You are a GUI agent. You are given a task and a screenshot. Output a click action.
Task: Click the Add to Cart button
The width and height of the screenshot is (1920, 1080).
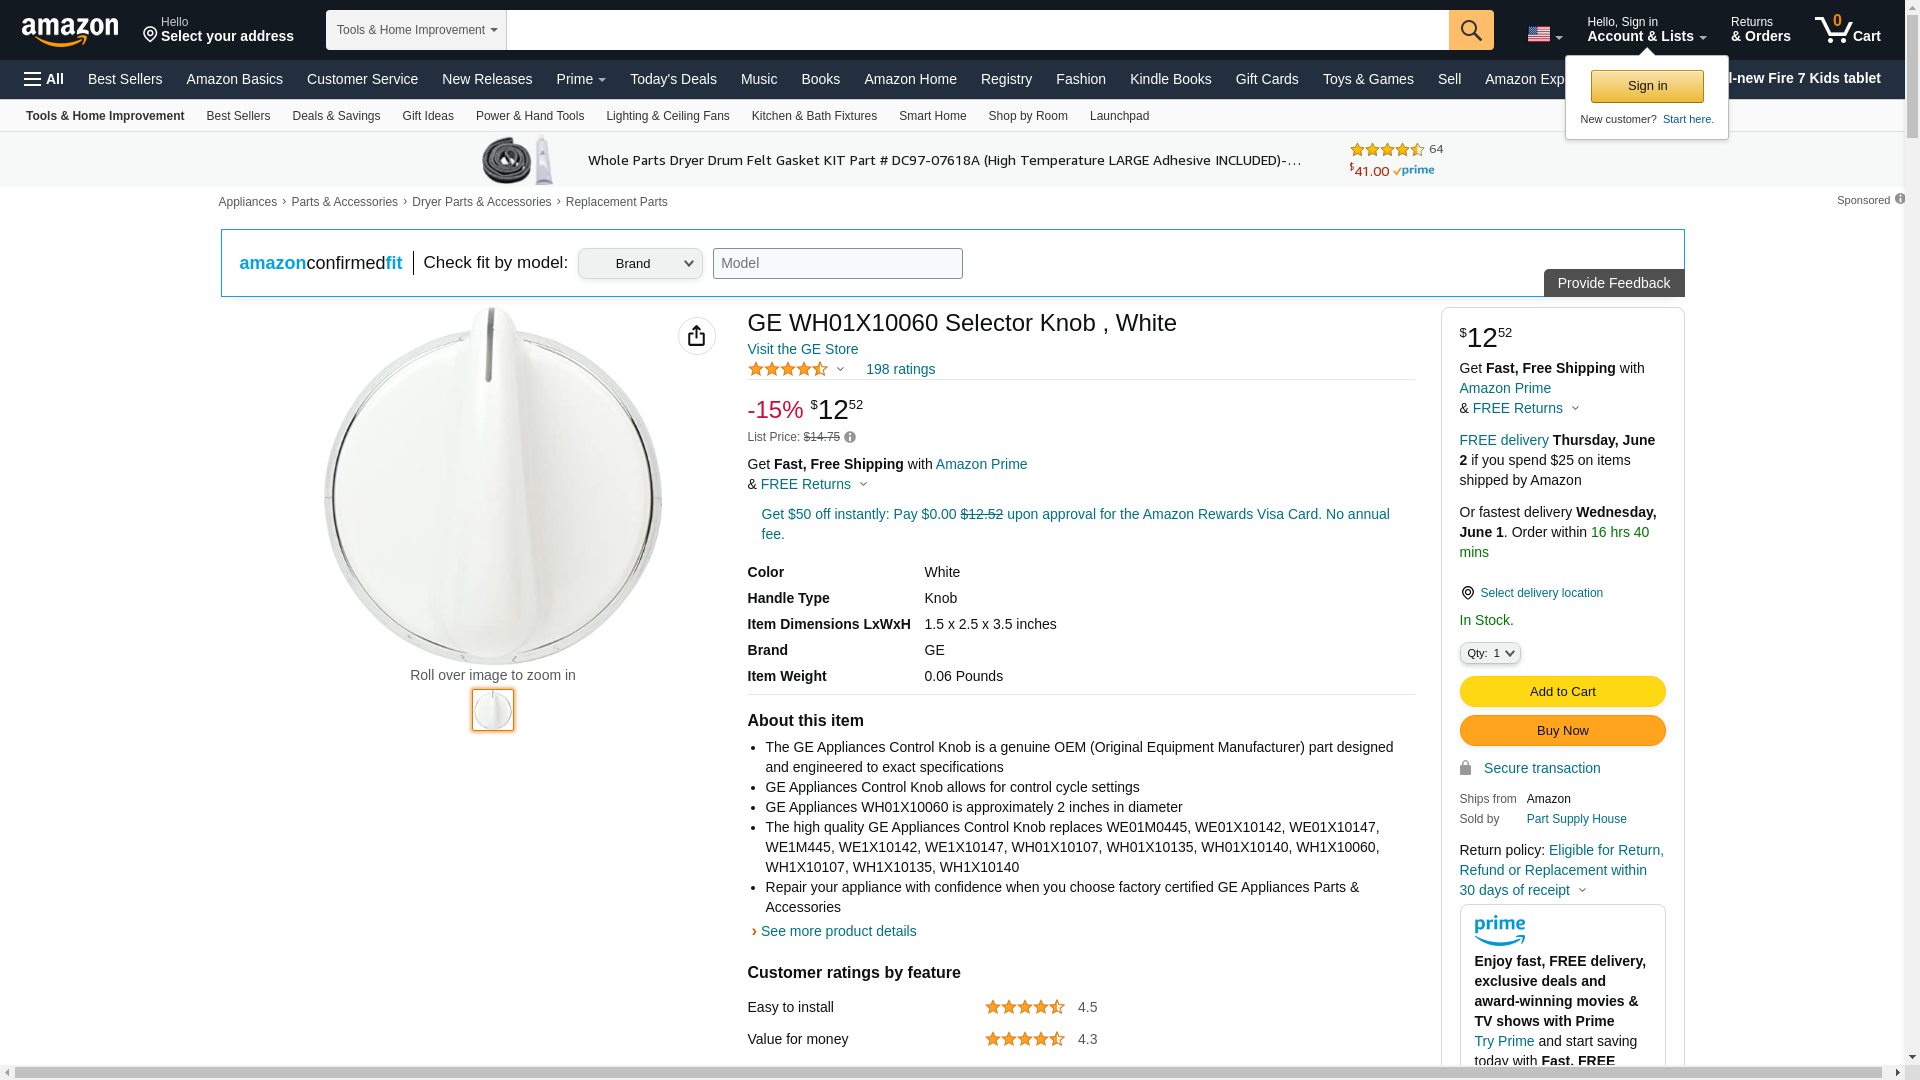(1562, 692)
